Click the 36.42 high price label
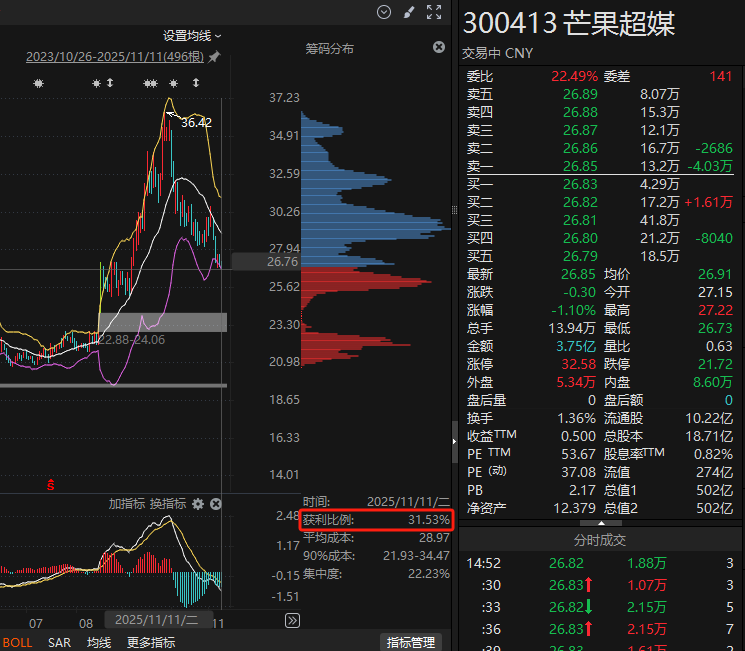The image size is (745, 651). click(x=196, y=123)
